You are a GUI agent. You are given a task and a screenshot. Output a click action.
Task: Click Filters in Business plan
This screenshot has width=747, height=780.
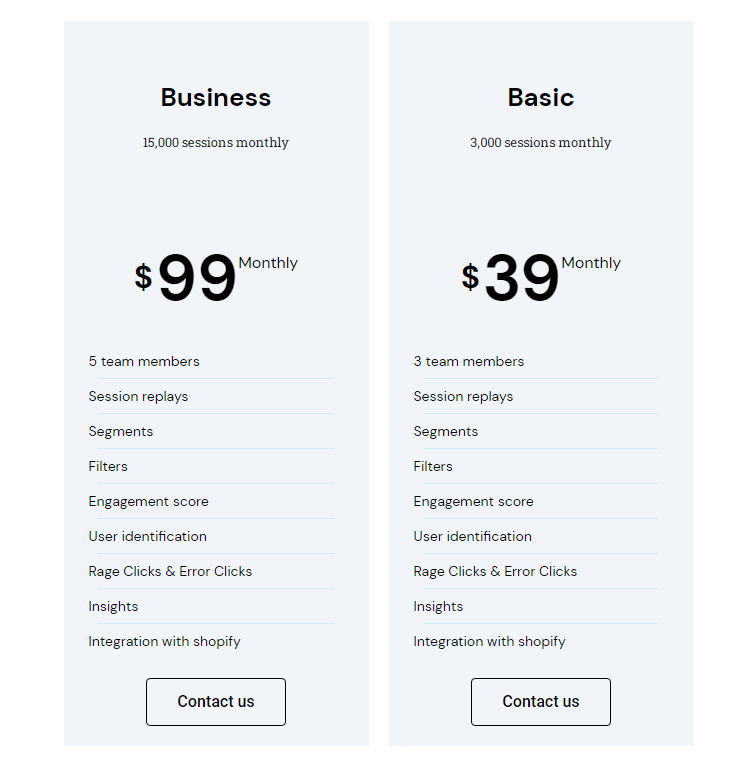tap(108, 467)
